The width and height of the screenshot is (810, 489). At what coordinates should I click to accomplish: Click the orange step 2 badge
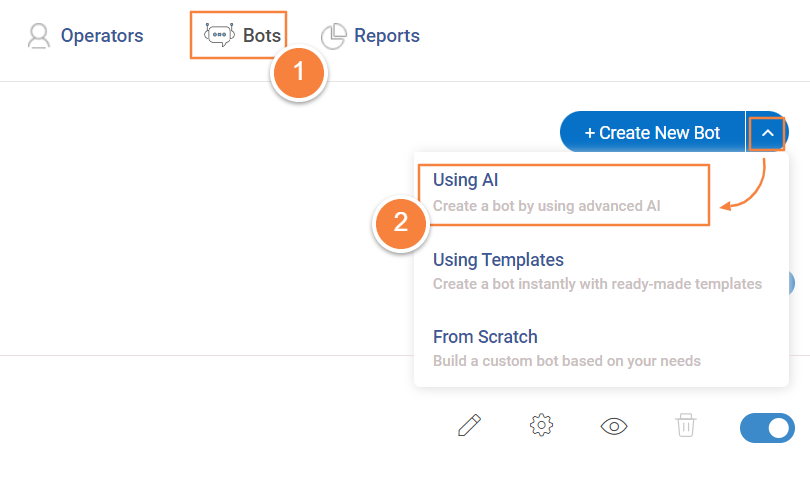(x=401, y=222)
